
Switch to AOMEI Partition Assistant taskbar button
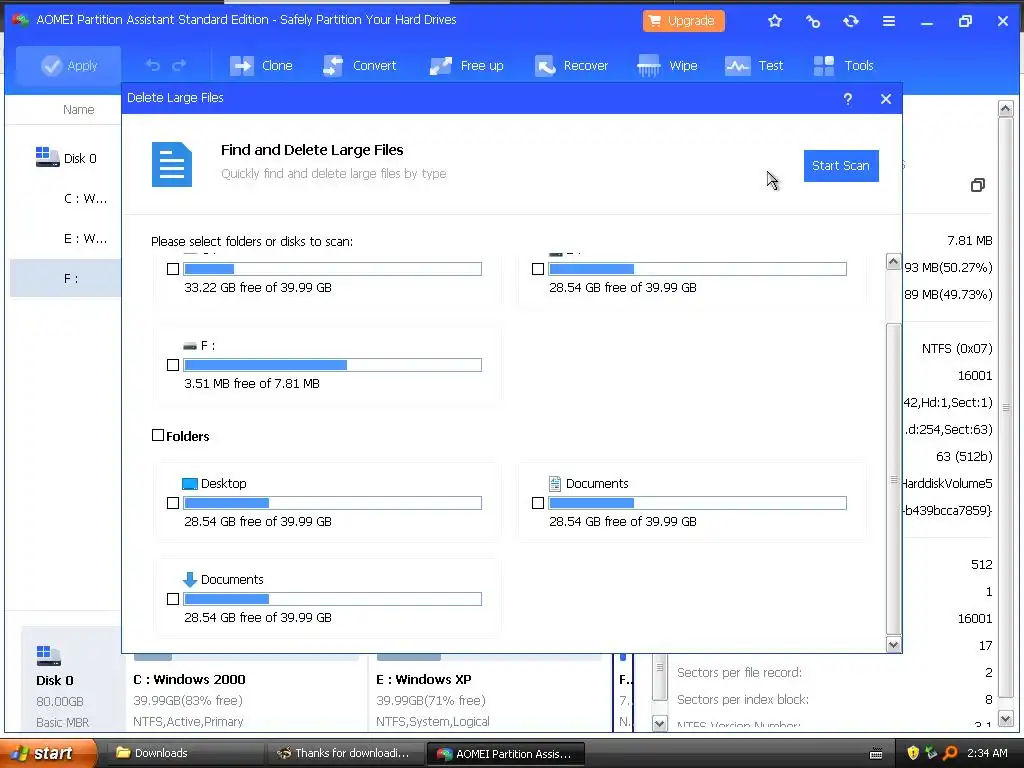point(505,754)
